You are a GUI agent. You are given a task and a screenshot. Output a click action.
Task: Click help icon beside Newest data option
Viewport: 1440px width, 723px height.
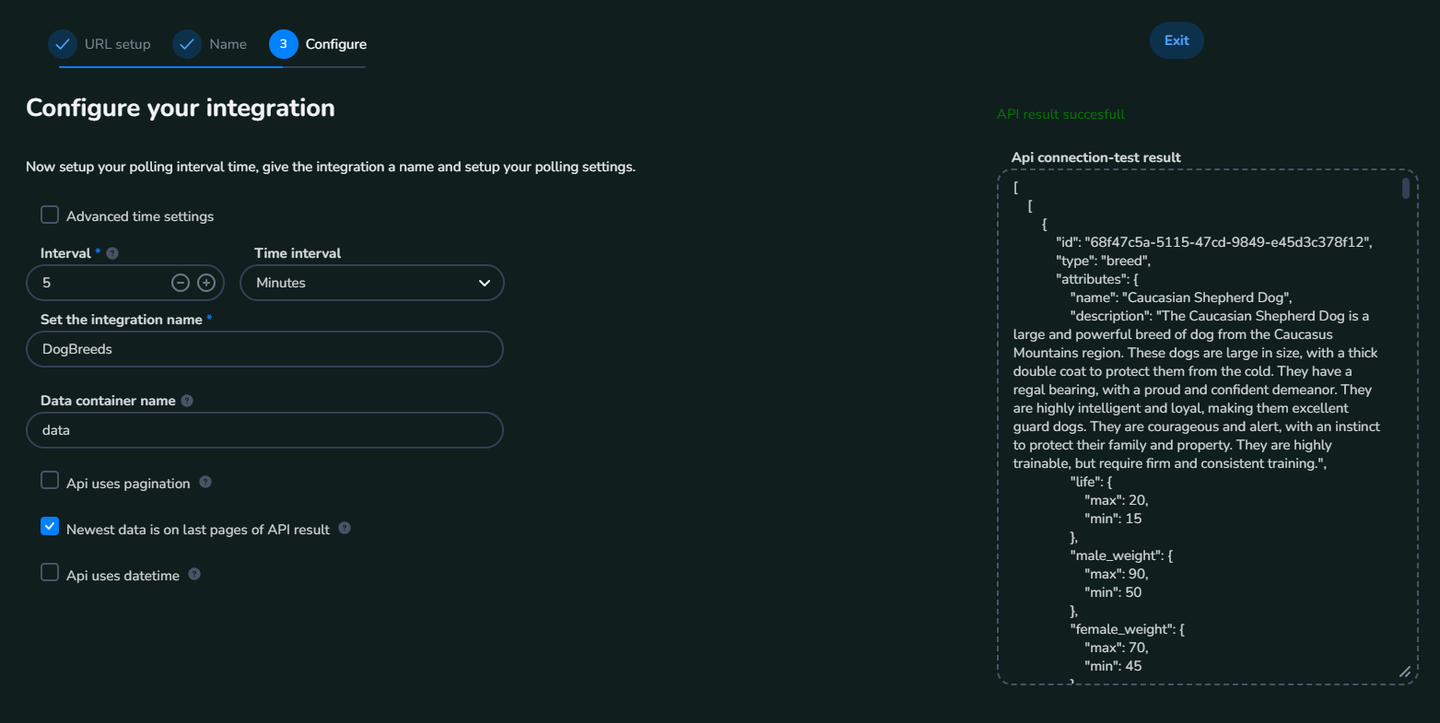pos(344,528)
